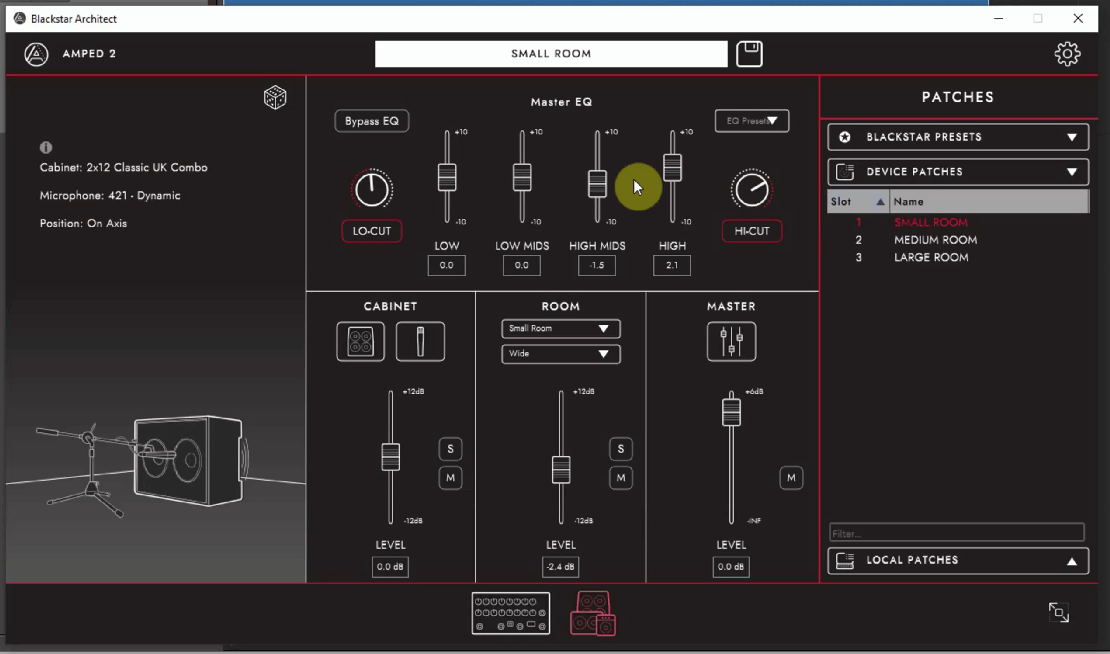Screen dimensions: 1110x654
Task: Open the EQ Presets dropdown
Action: pos(752,121)
